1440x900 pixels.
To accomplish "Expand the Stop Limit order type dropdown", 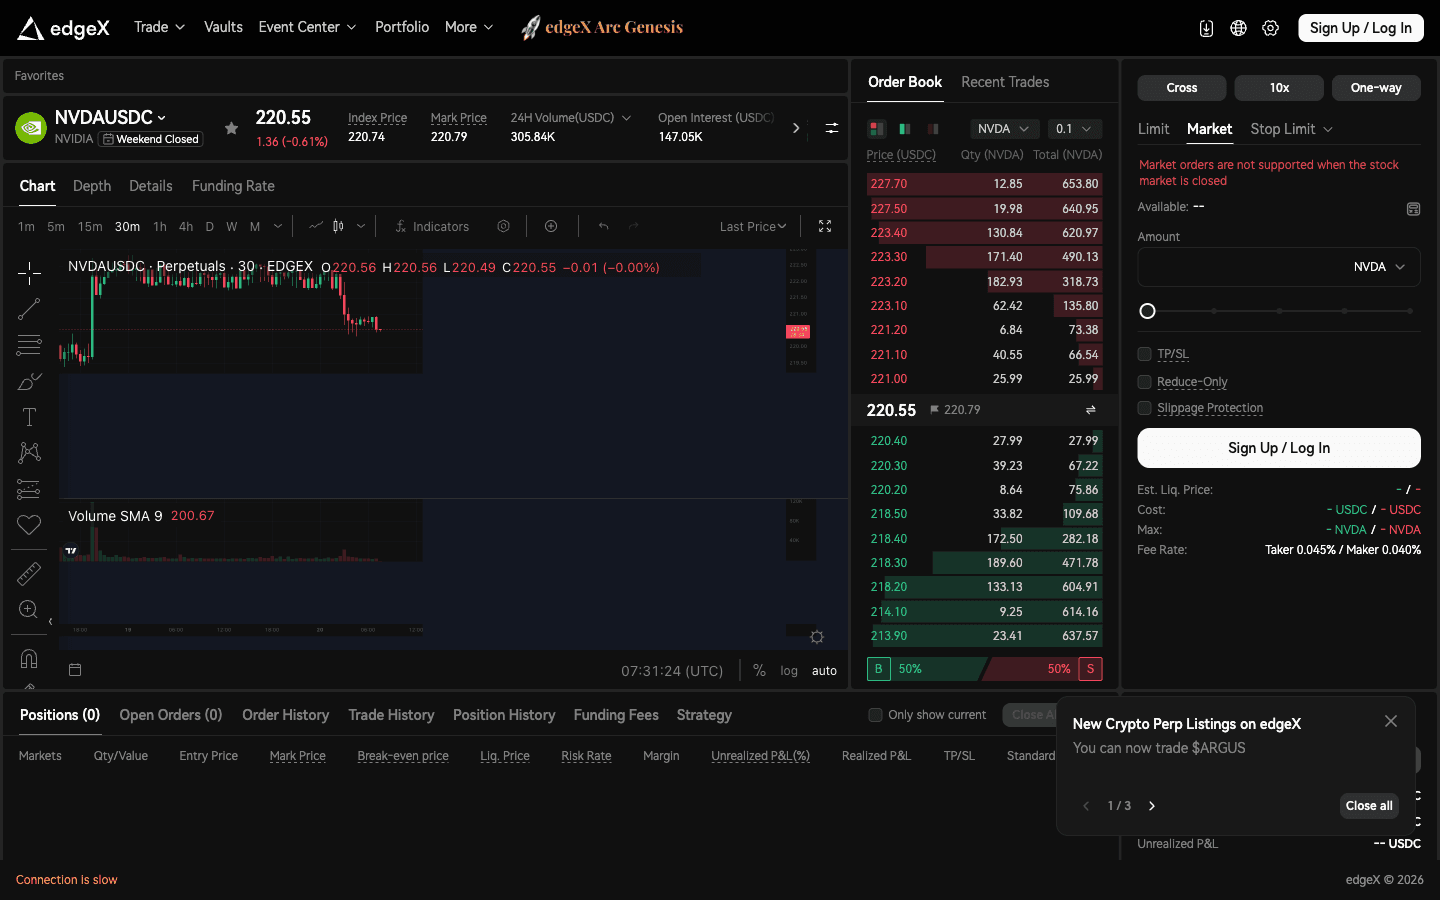I will click(1291, 129).
